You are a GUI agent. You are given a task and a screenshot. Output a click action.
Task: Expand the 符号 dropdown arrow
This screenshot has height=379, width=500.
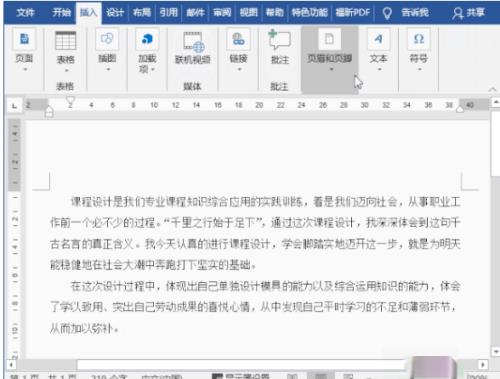point(420,69)
